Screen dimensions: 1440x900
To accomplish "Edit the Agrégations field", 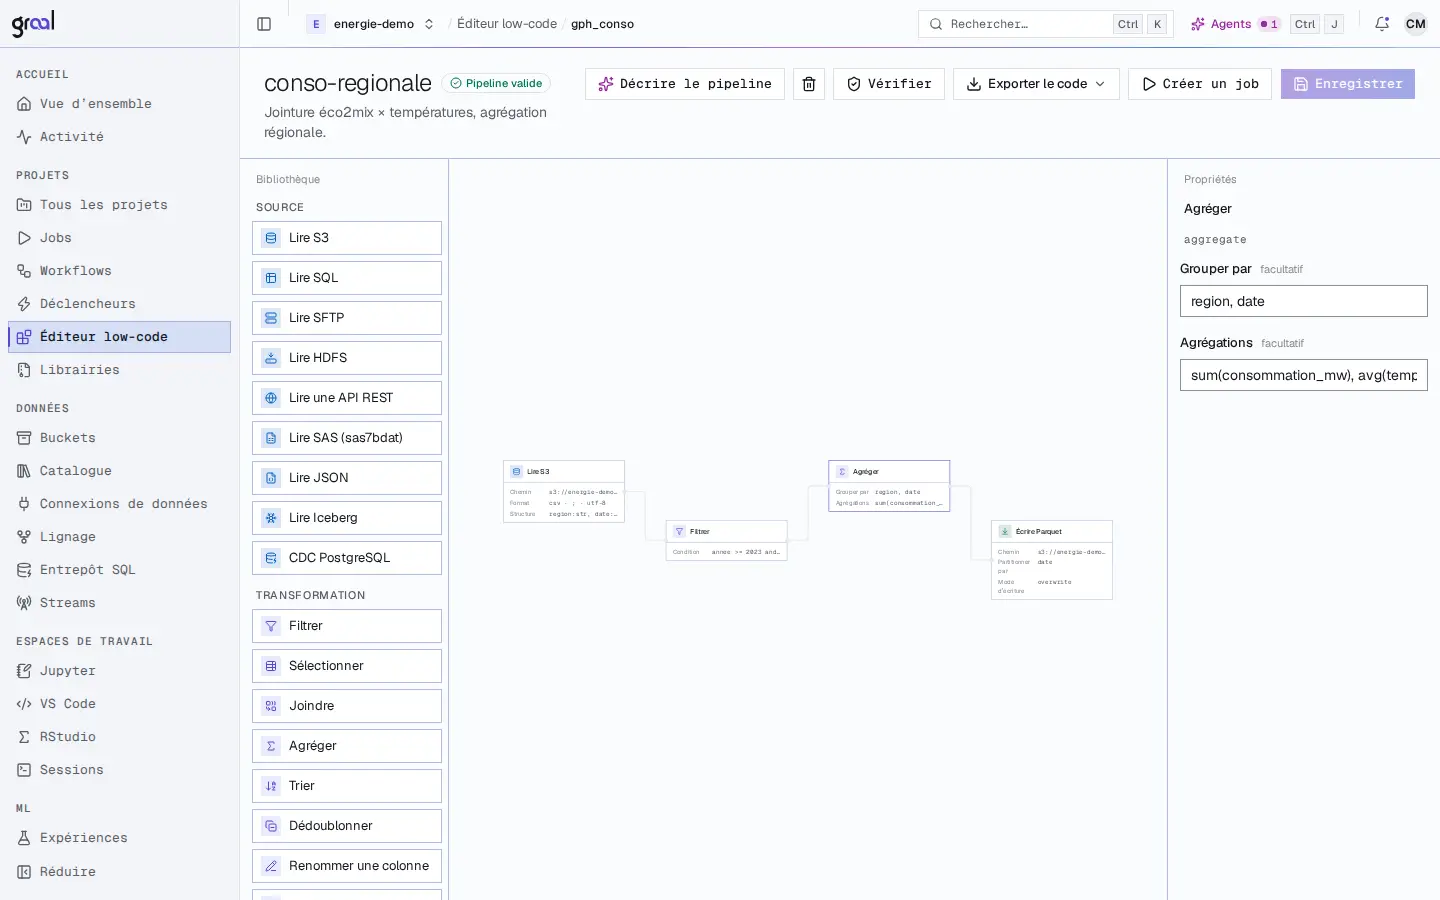I will [1304, 375].
